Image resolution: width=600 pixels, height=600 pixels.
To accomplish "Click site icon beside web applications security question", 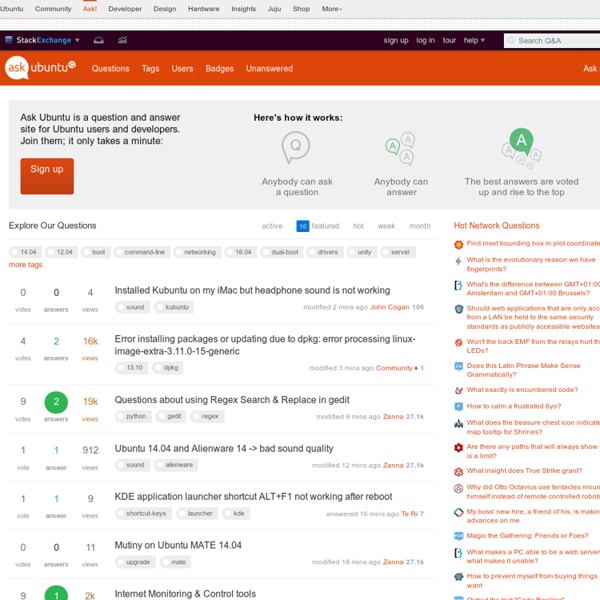I will [458, 309].
